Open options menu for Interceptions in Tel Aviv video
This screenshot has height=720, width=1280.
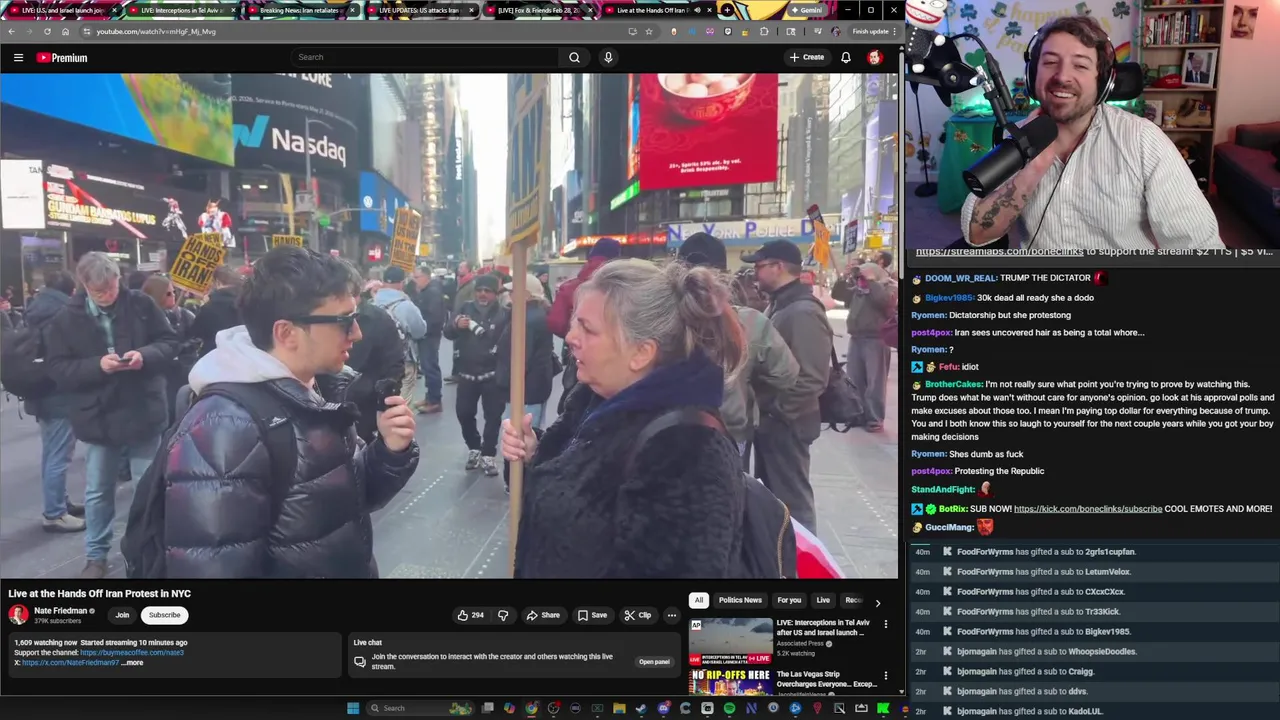tap(885, 625)
